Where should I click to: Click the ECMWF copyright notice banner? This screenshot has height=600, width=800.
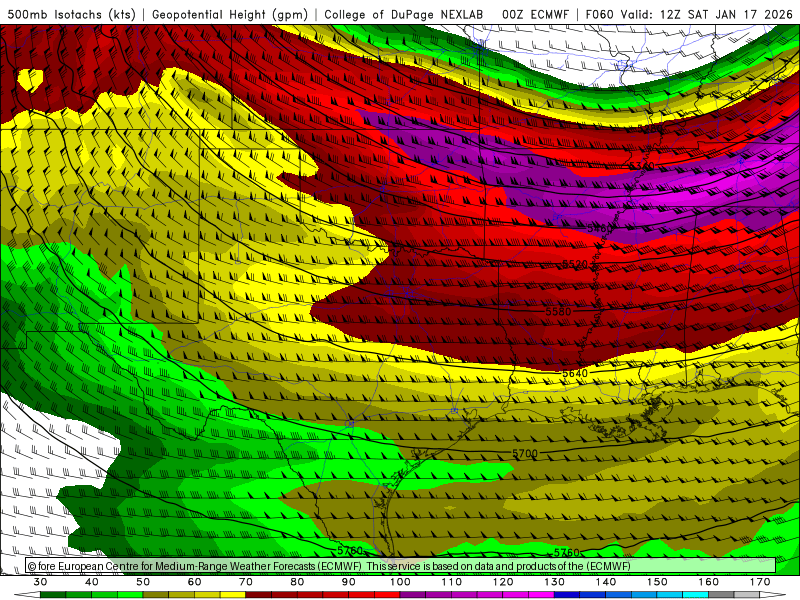[401, 566]
